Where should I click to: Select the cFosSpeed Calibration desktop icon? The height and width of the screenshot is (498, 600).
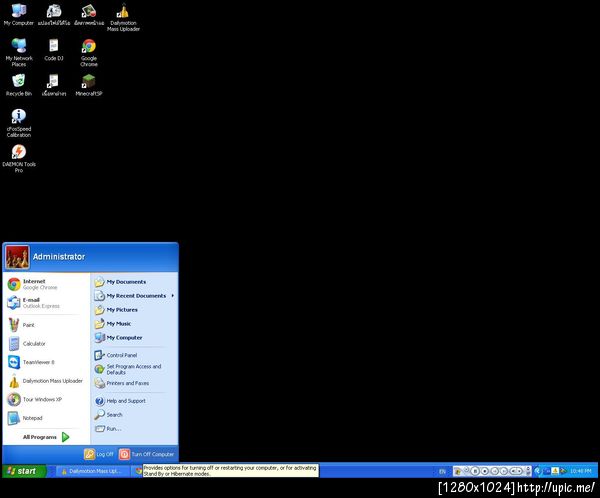(19, 123)
